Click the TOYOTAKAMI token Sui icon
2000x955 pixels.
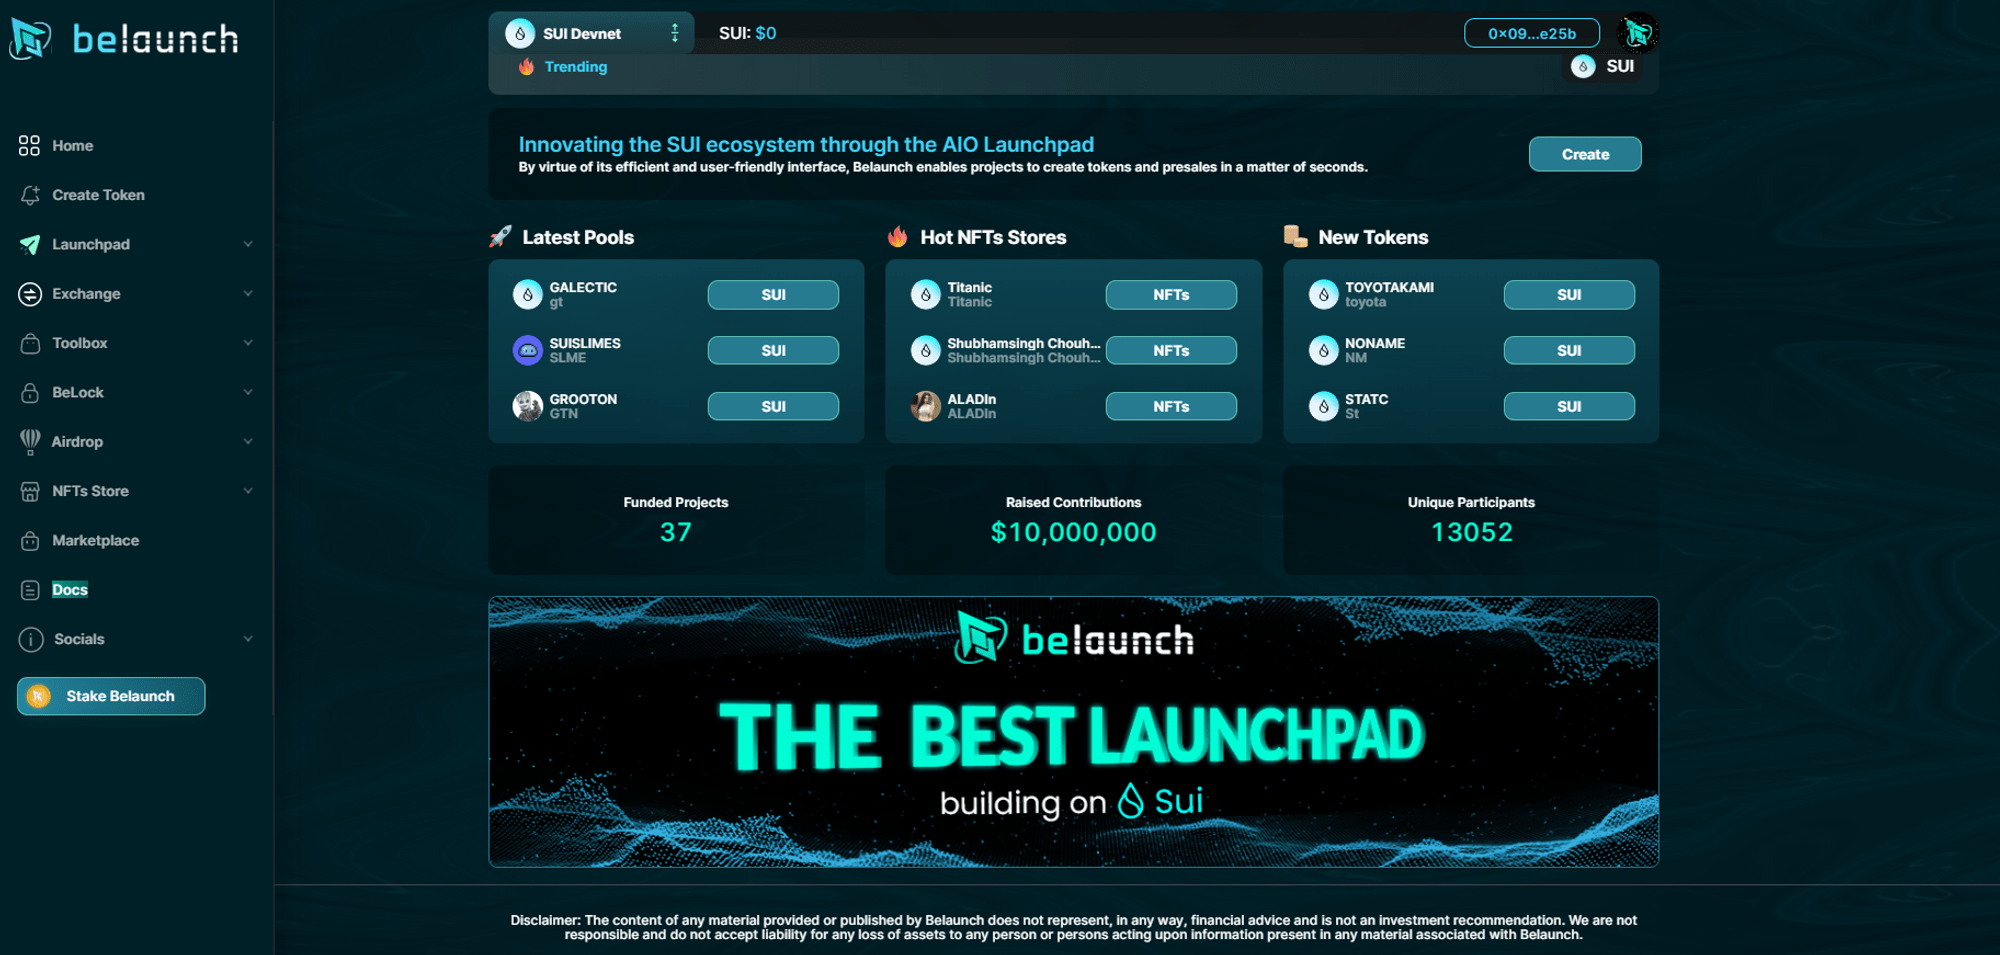point(1324,294)
